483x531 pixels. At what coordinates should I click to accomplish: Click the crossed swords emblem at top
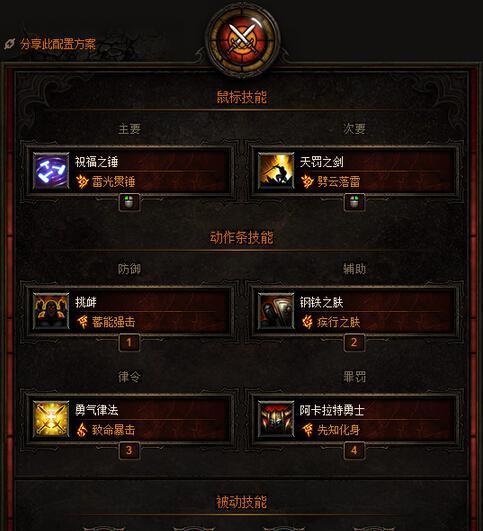pos(242,40)
